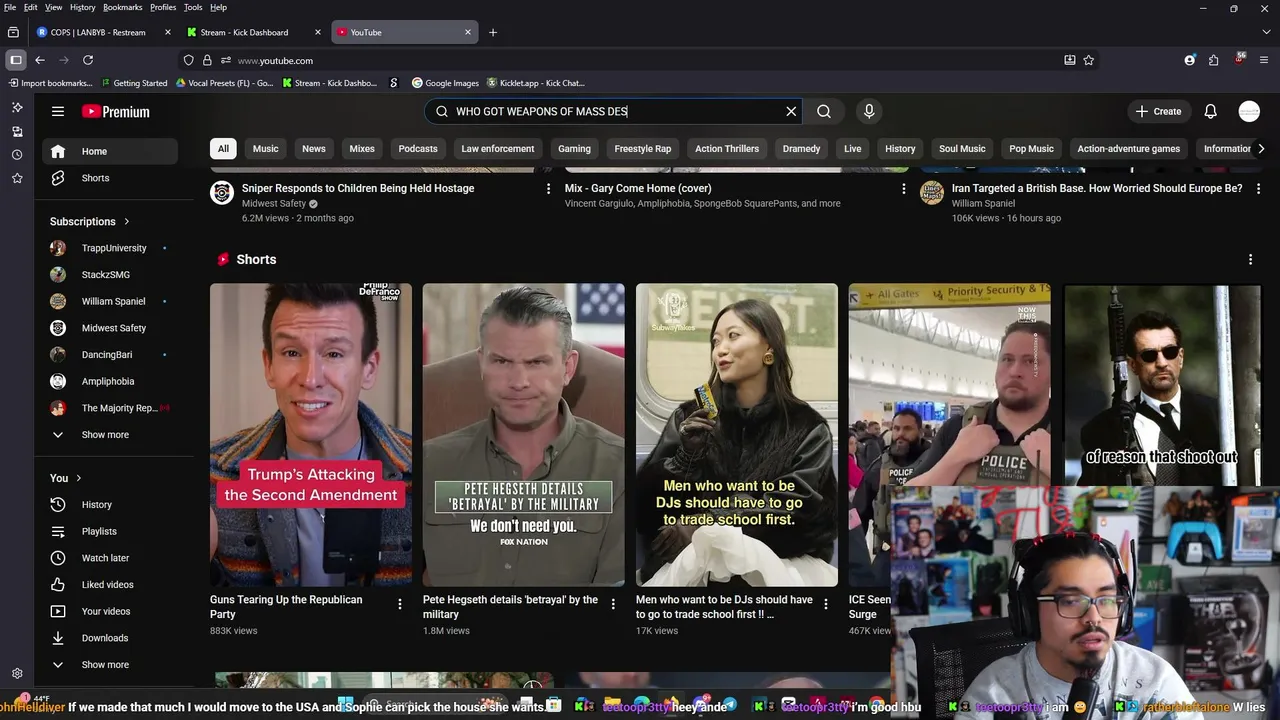Reload the page with the refresh icon

(88, 60)
